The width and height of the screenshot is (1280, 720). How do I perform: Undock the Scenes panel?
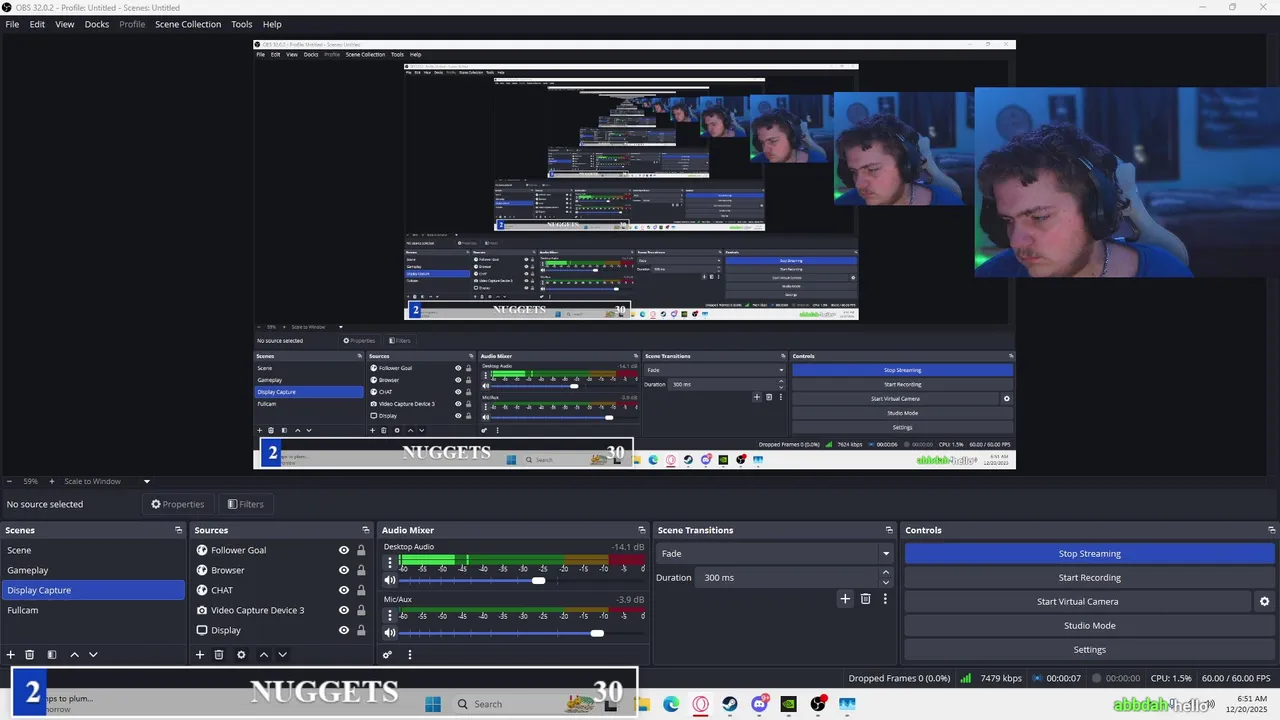click(179, 530)
